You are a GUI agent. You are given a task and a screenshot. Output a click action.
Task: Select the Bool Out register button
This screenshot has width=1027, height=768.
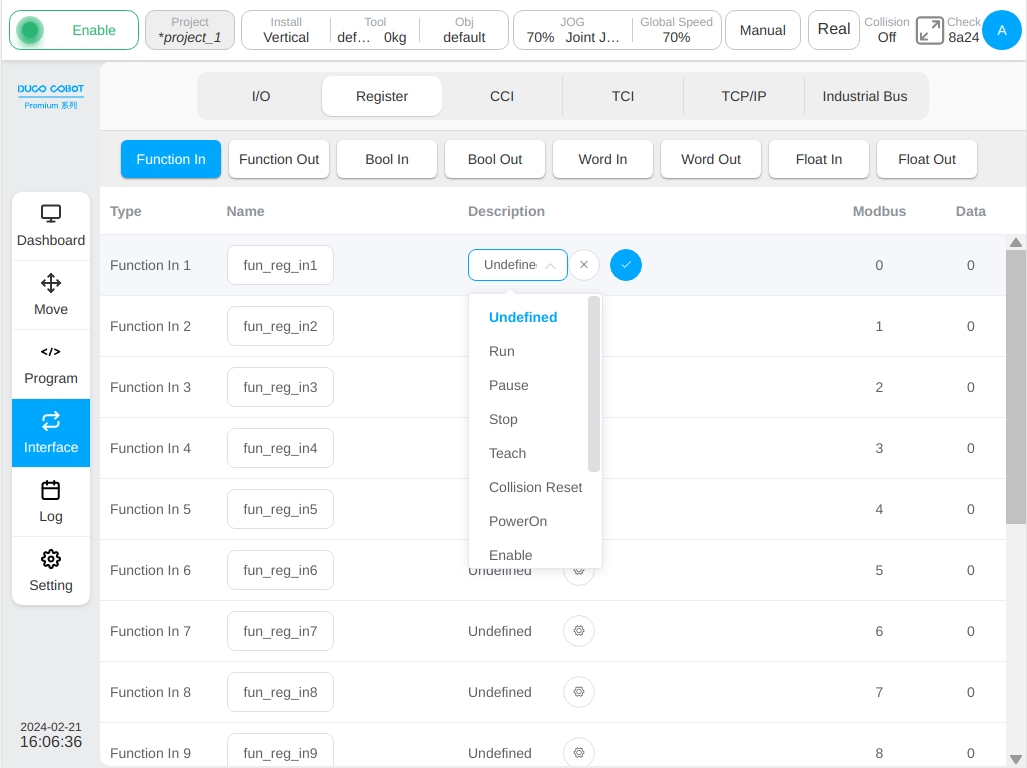click(x=495, y=159)
